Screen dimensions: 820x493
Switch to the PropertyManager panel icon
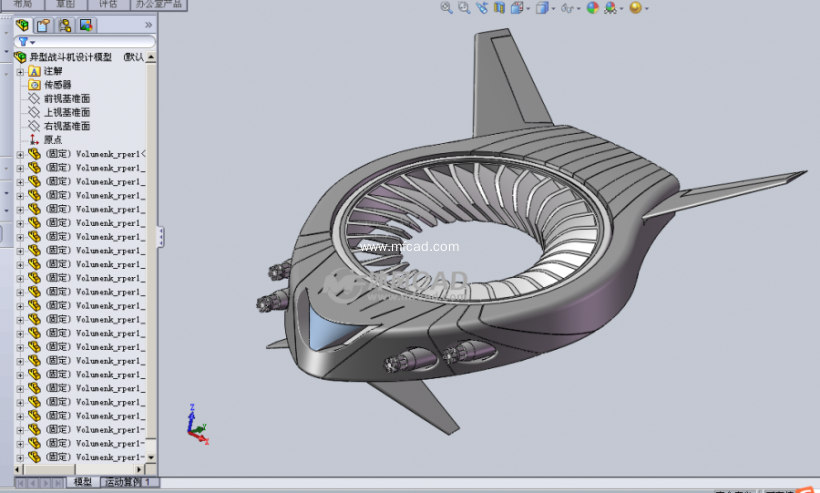(x=43, y=25)
